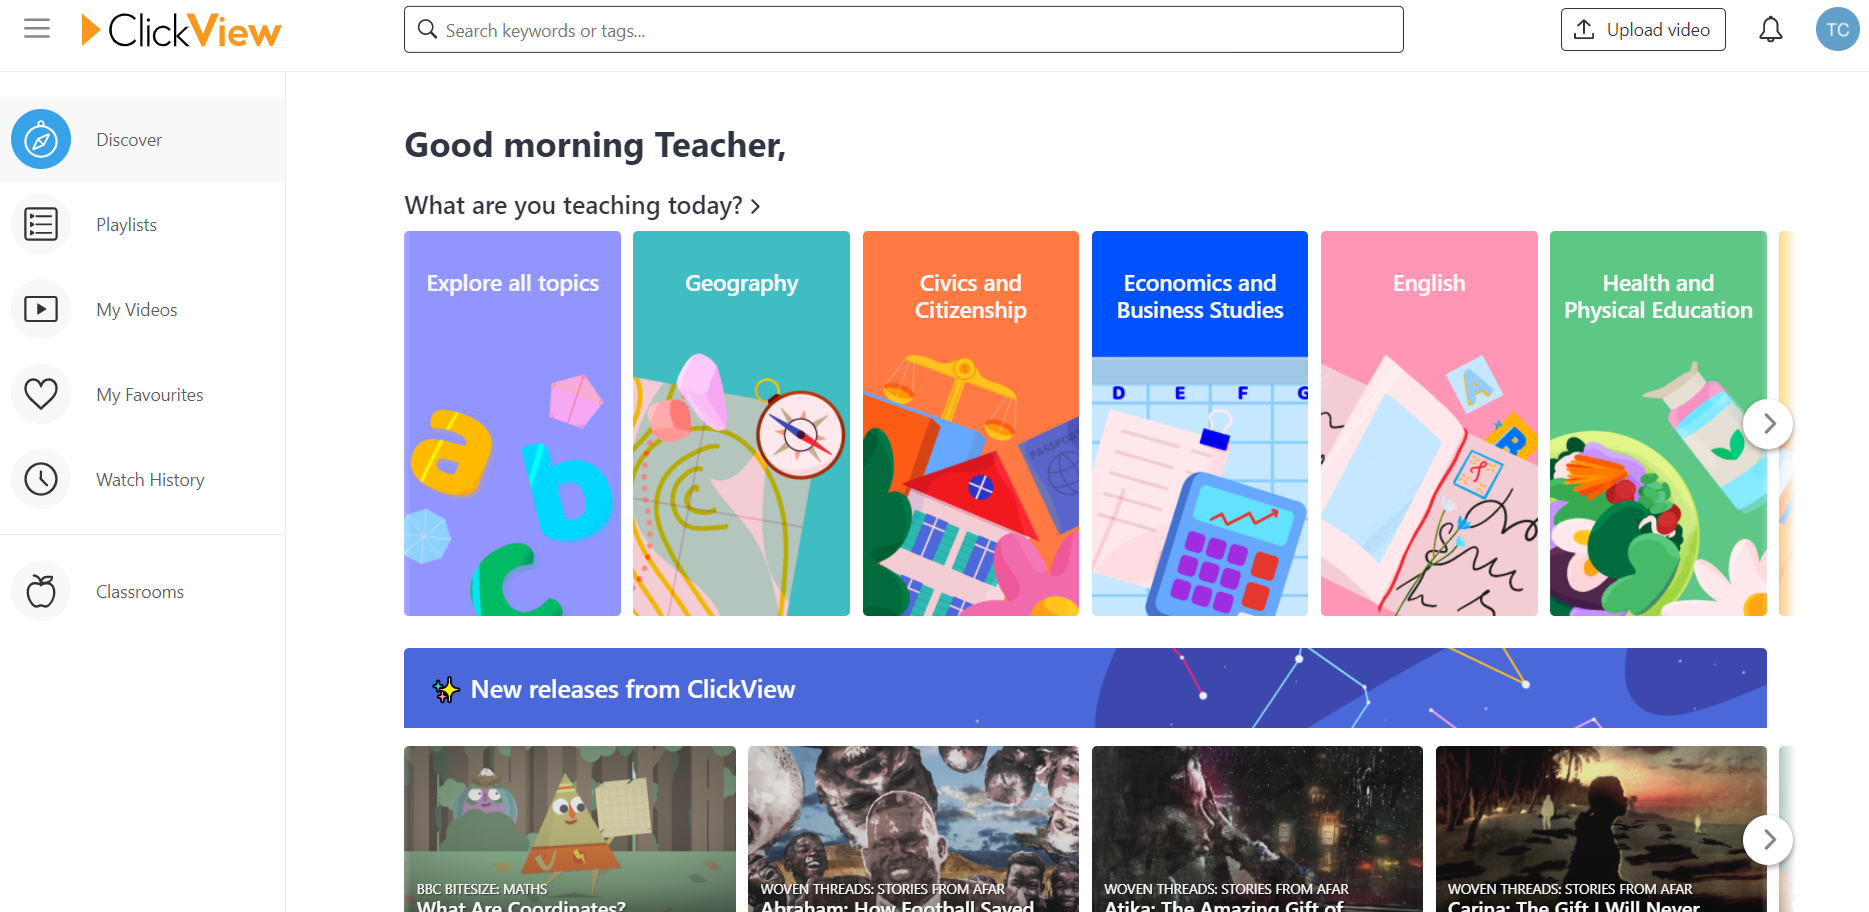Open the TC user profile avatar

[1837, 30]
